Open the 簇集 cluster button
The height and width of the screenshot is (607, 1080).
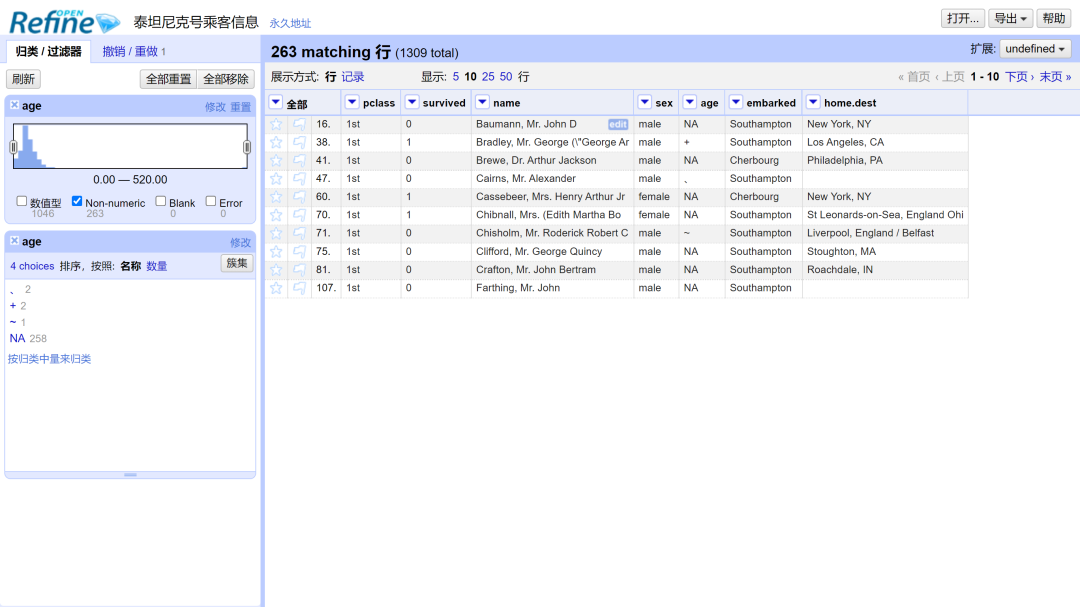tap(236, 263)
